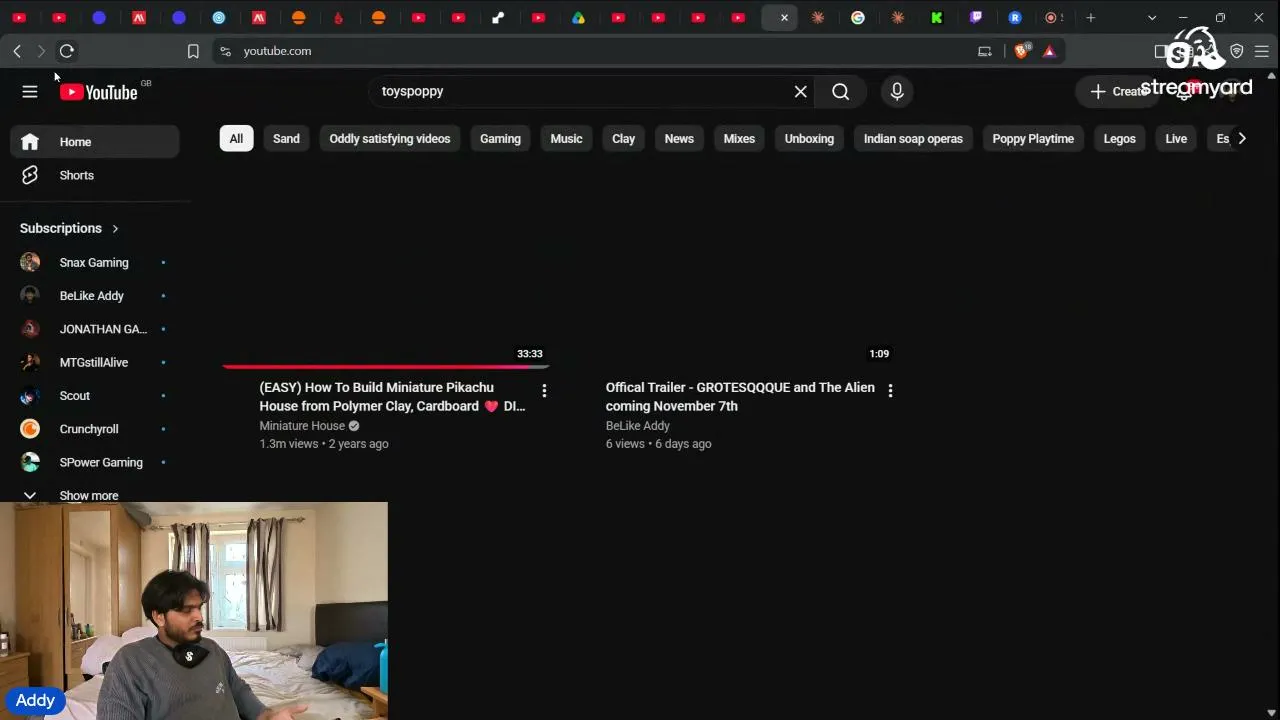Switch to the Twitch browser tab
1280x720 pixels.
[x=976, y=17]
